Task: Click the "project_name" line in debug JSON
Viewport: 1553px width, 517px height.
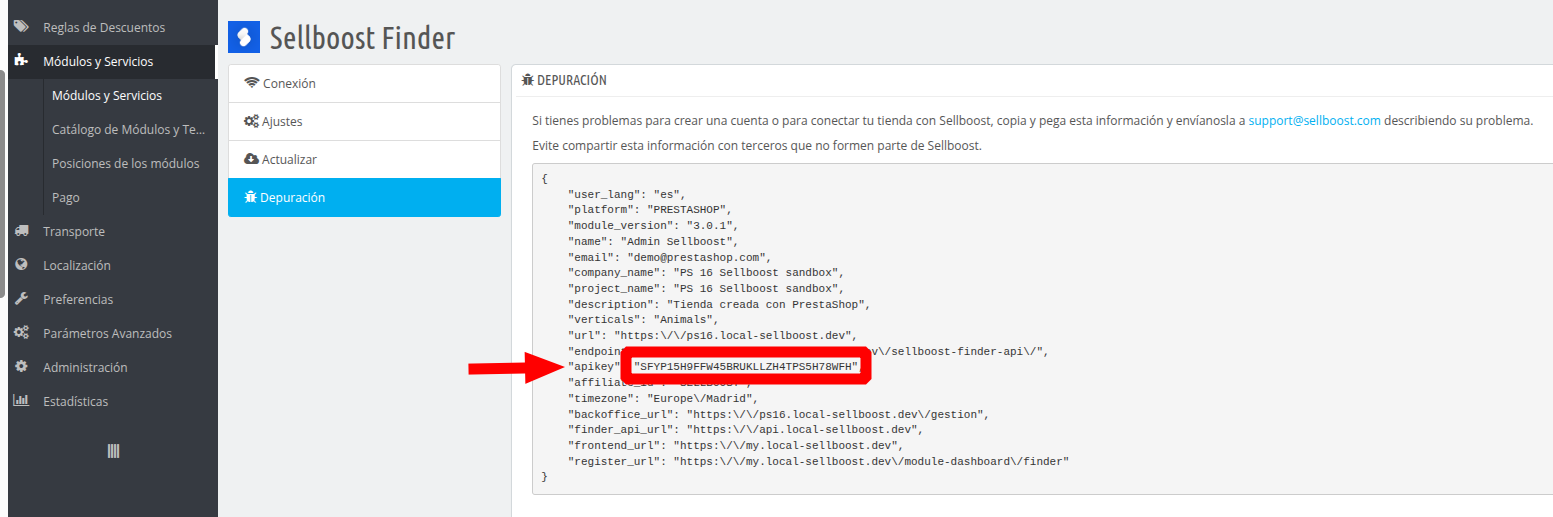Action: [x=707, y=288]
